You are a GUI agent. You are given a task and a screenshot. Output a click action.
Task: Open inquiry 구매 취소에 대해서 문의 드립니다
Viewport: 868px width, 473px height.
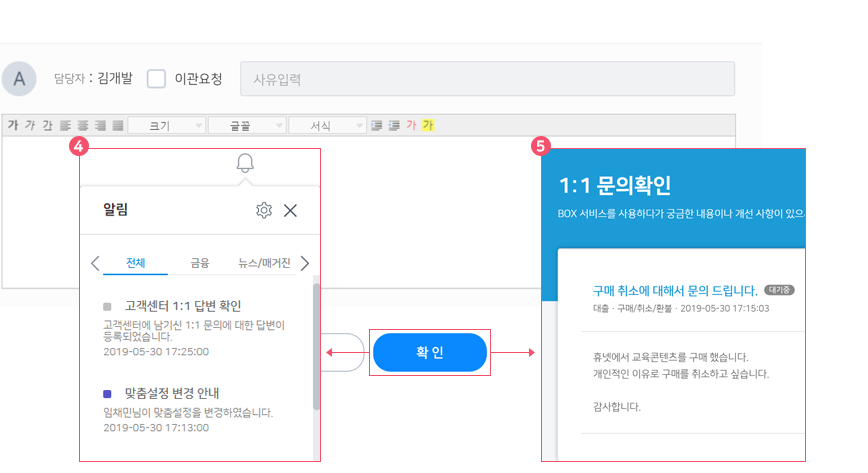675,290
